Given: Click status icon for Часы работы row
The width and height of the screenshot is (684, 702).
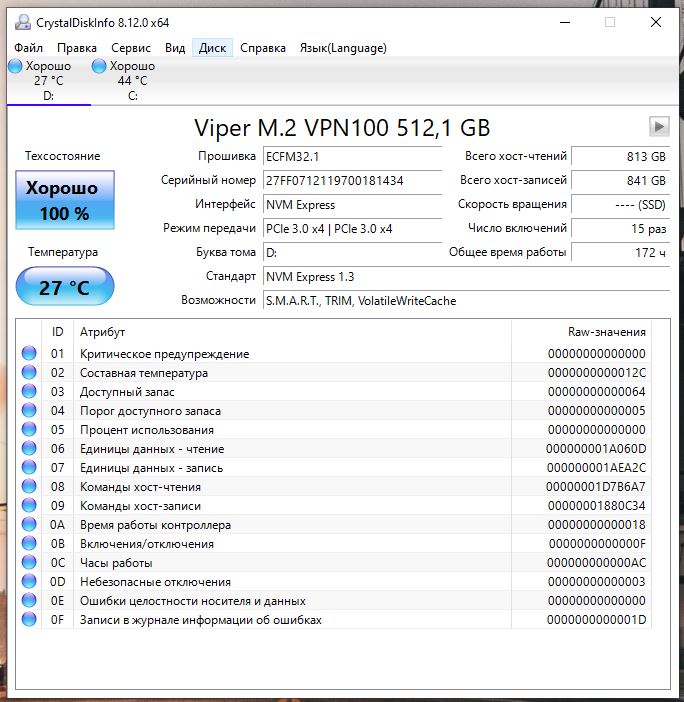Looking at the screenshot, I should pyautogui.click(x=29, y=562).
